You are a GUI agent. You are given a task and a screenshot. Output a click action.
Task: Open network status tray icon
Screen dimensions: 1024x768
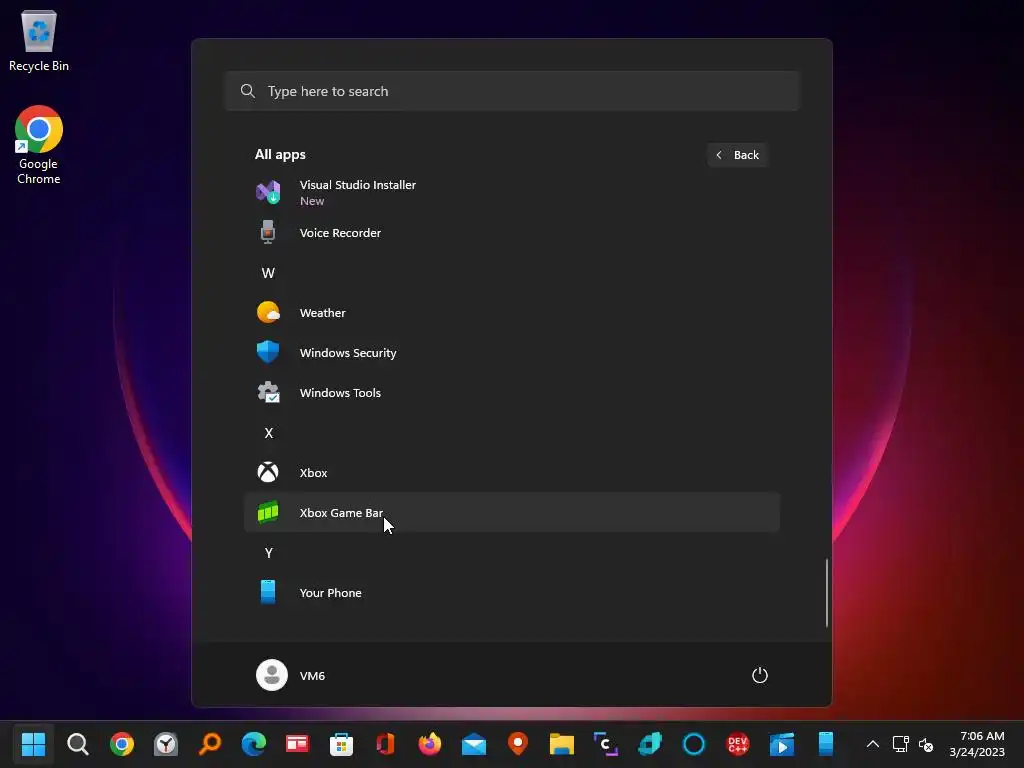(x=901, y=744)
